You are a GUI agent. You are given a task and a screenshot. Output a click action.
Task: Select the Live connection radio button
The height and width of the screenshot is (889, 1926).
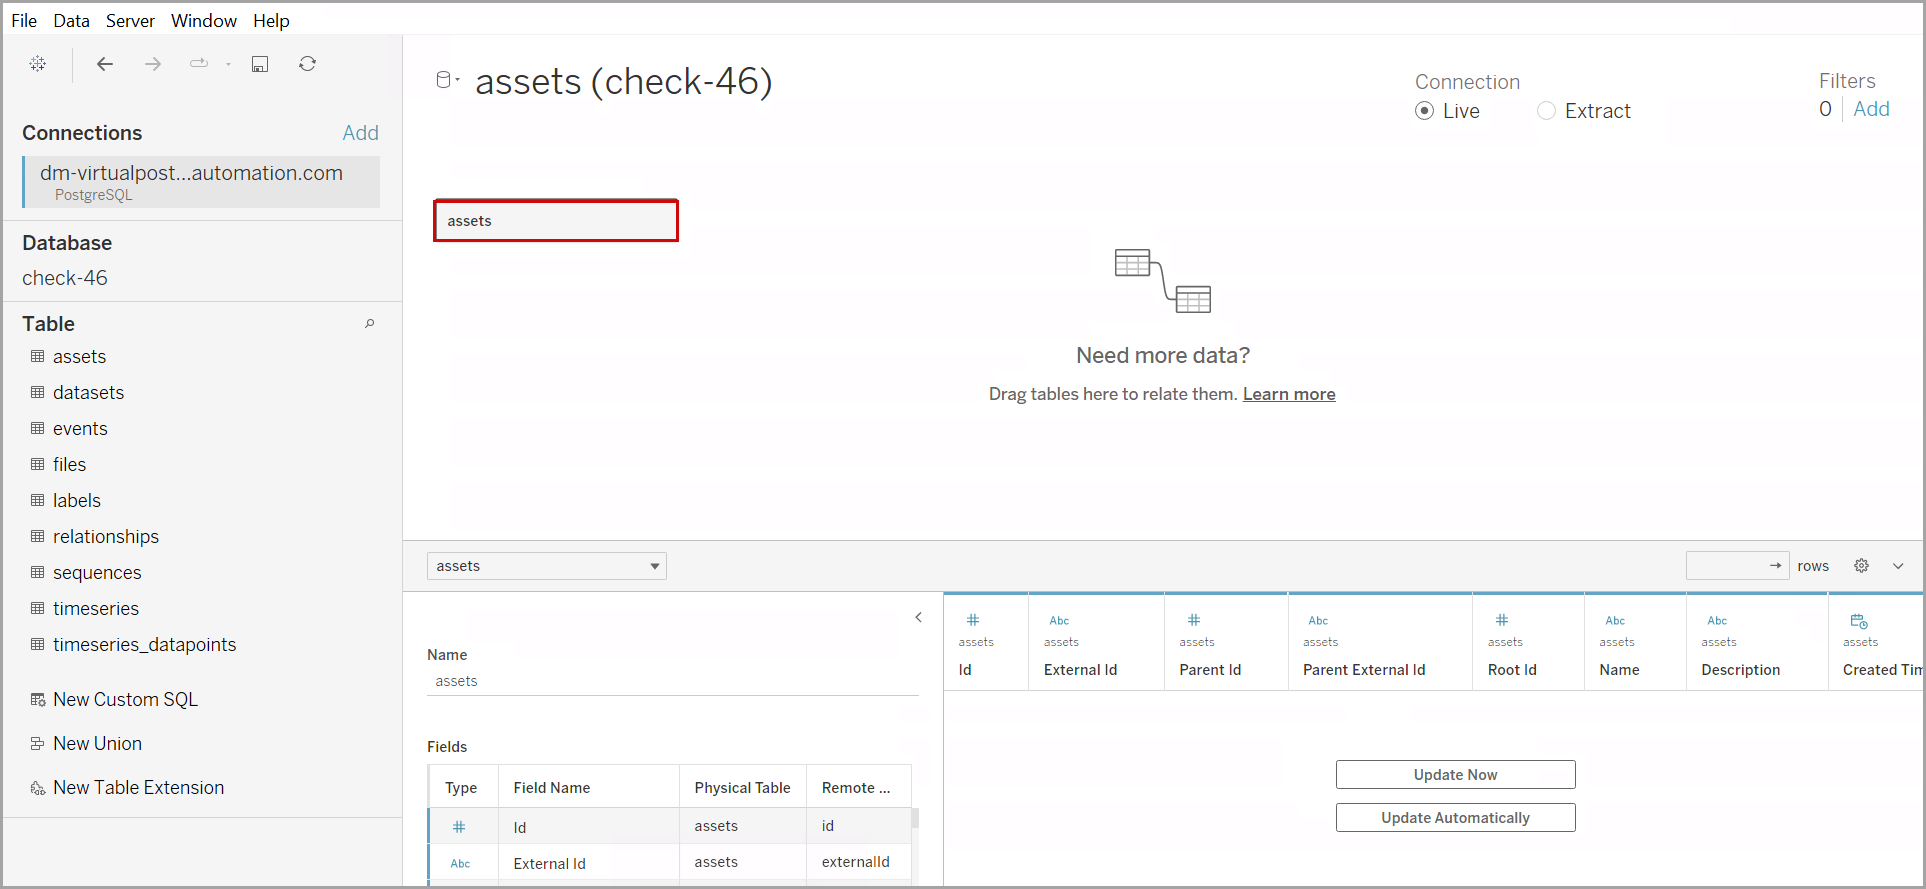click(1425, 111)
